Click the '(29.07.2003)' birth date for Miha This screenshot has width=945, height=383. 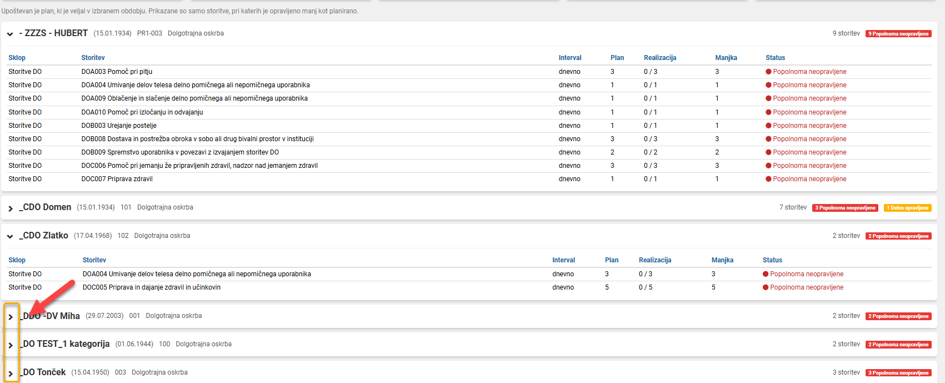tap(105, 316)
